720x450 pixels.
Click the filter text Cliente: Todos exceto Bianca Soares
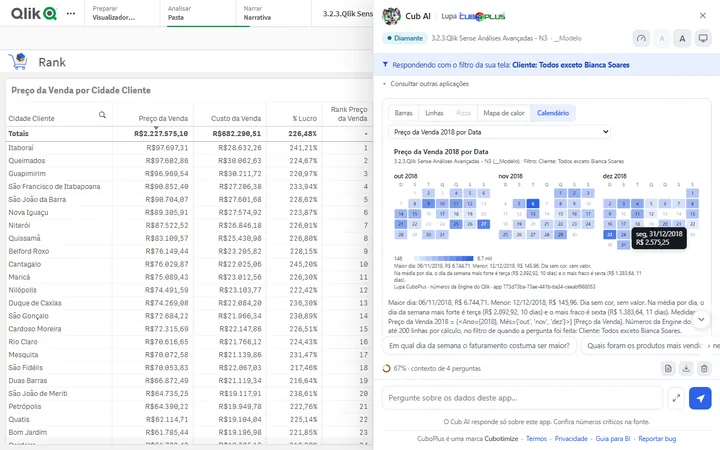(570, 65)
